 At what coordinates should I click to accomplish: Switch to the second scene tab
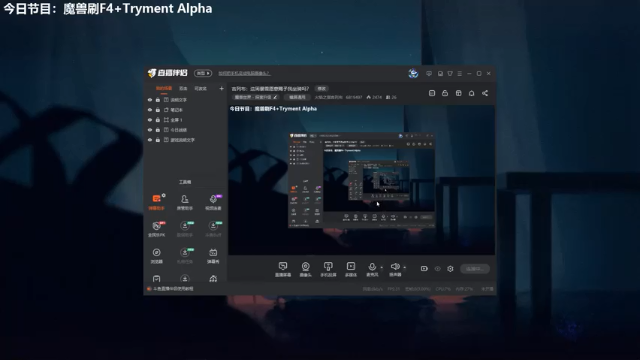click(x=183, y=88)
